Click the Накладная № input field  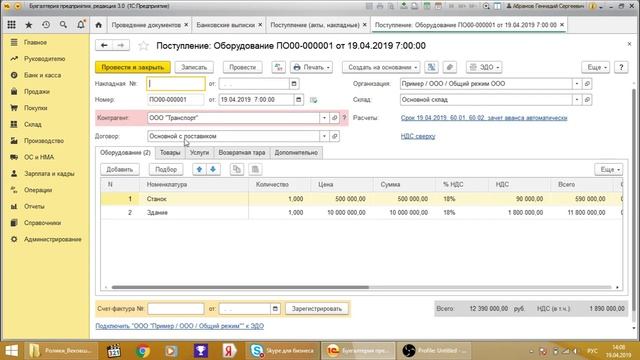pyautogui.click(x=176, y=84)
